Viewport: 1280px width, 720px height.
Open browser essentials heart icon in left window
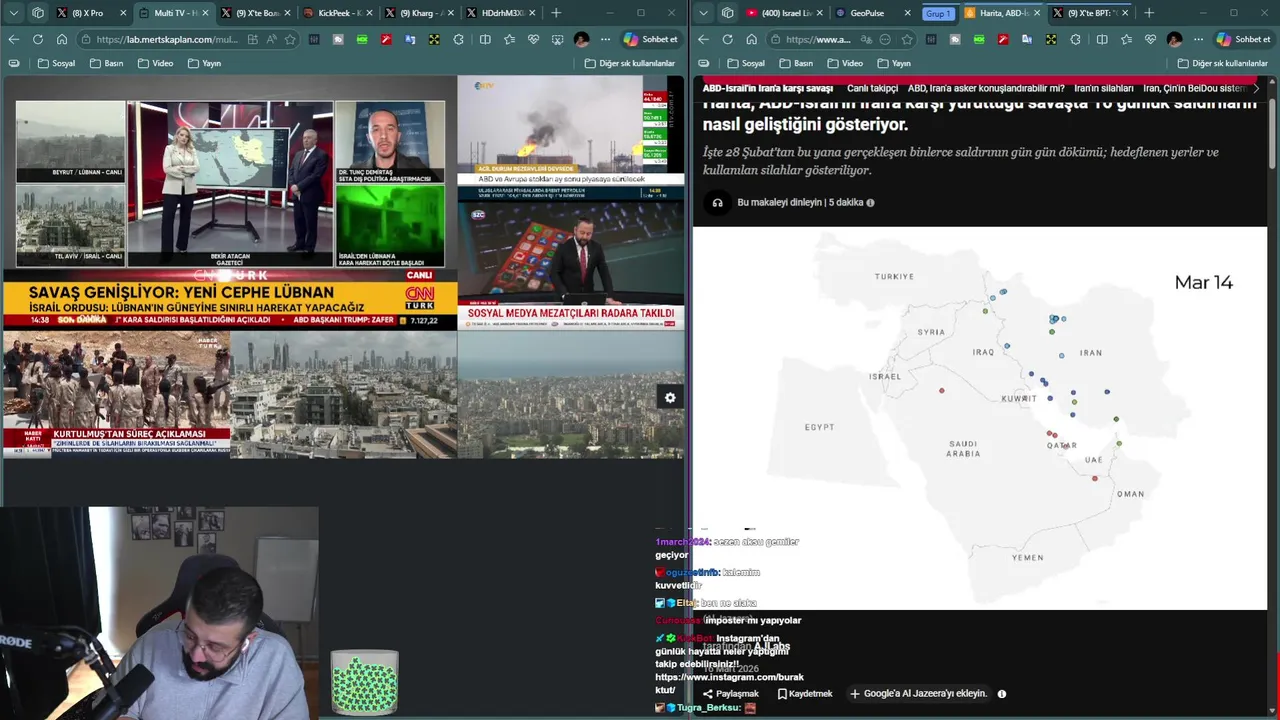pos(534,39)
